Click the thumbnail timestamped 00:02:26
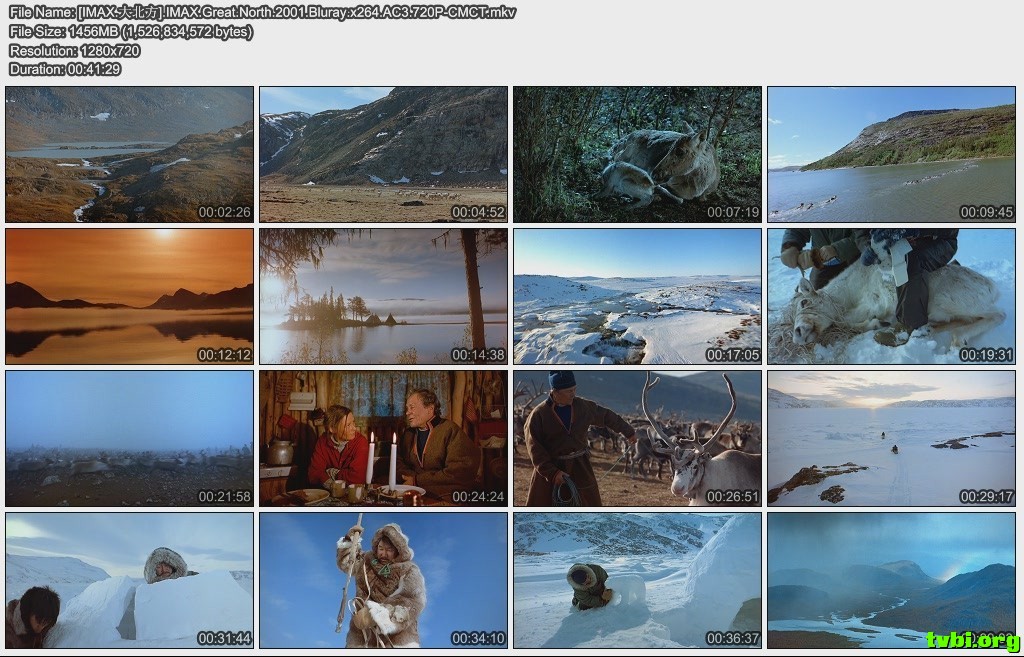The width and height of the screenshot is (1024, 657). [129, 154]
